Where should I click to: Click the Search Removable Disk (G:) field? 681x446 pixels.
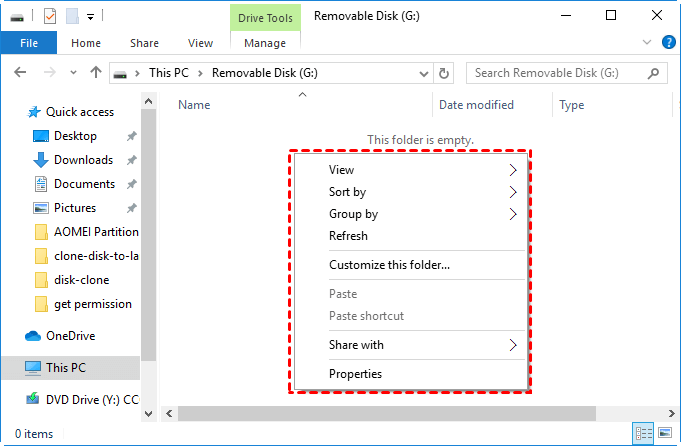555,73
